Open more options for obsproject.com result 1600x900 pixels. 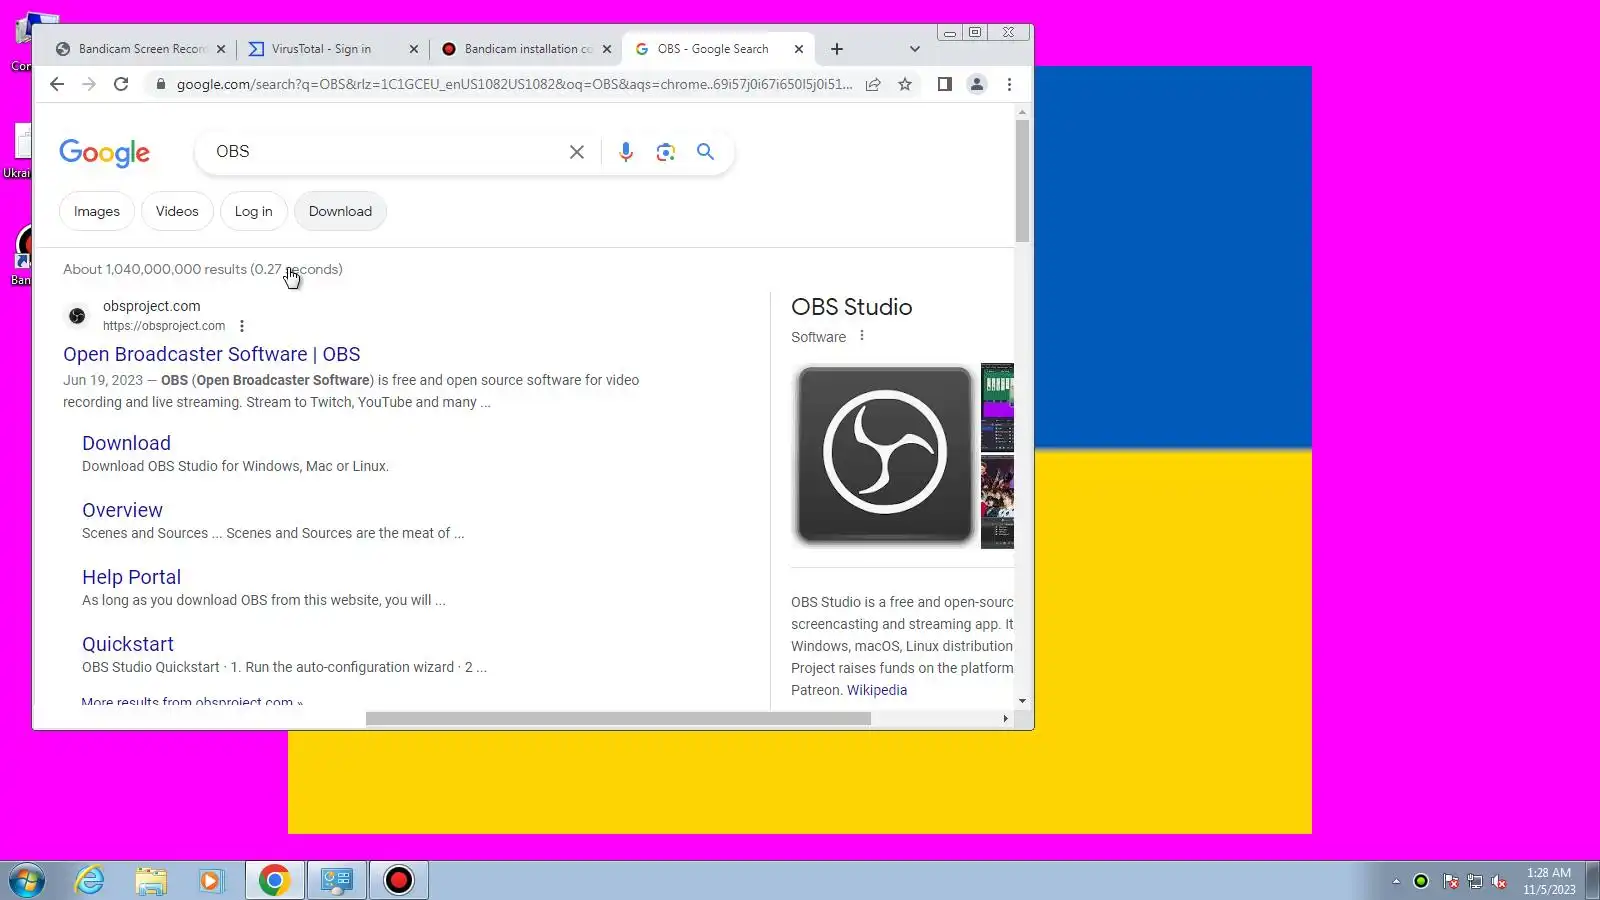pyautogui.click(x=242, y=326)
